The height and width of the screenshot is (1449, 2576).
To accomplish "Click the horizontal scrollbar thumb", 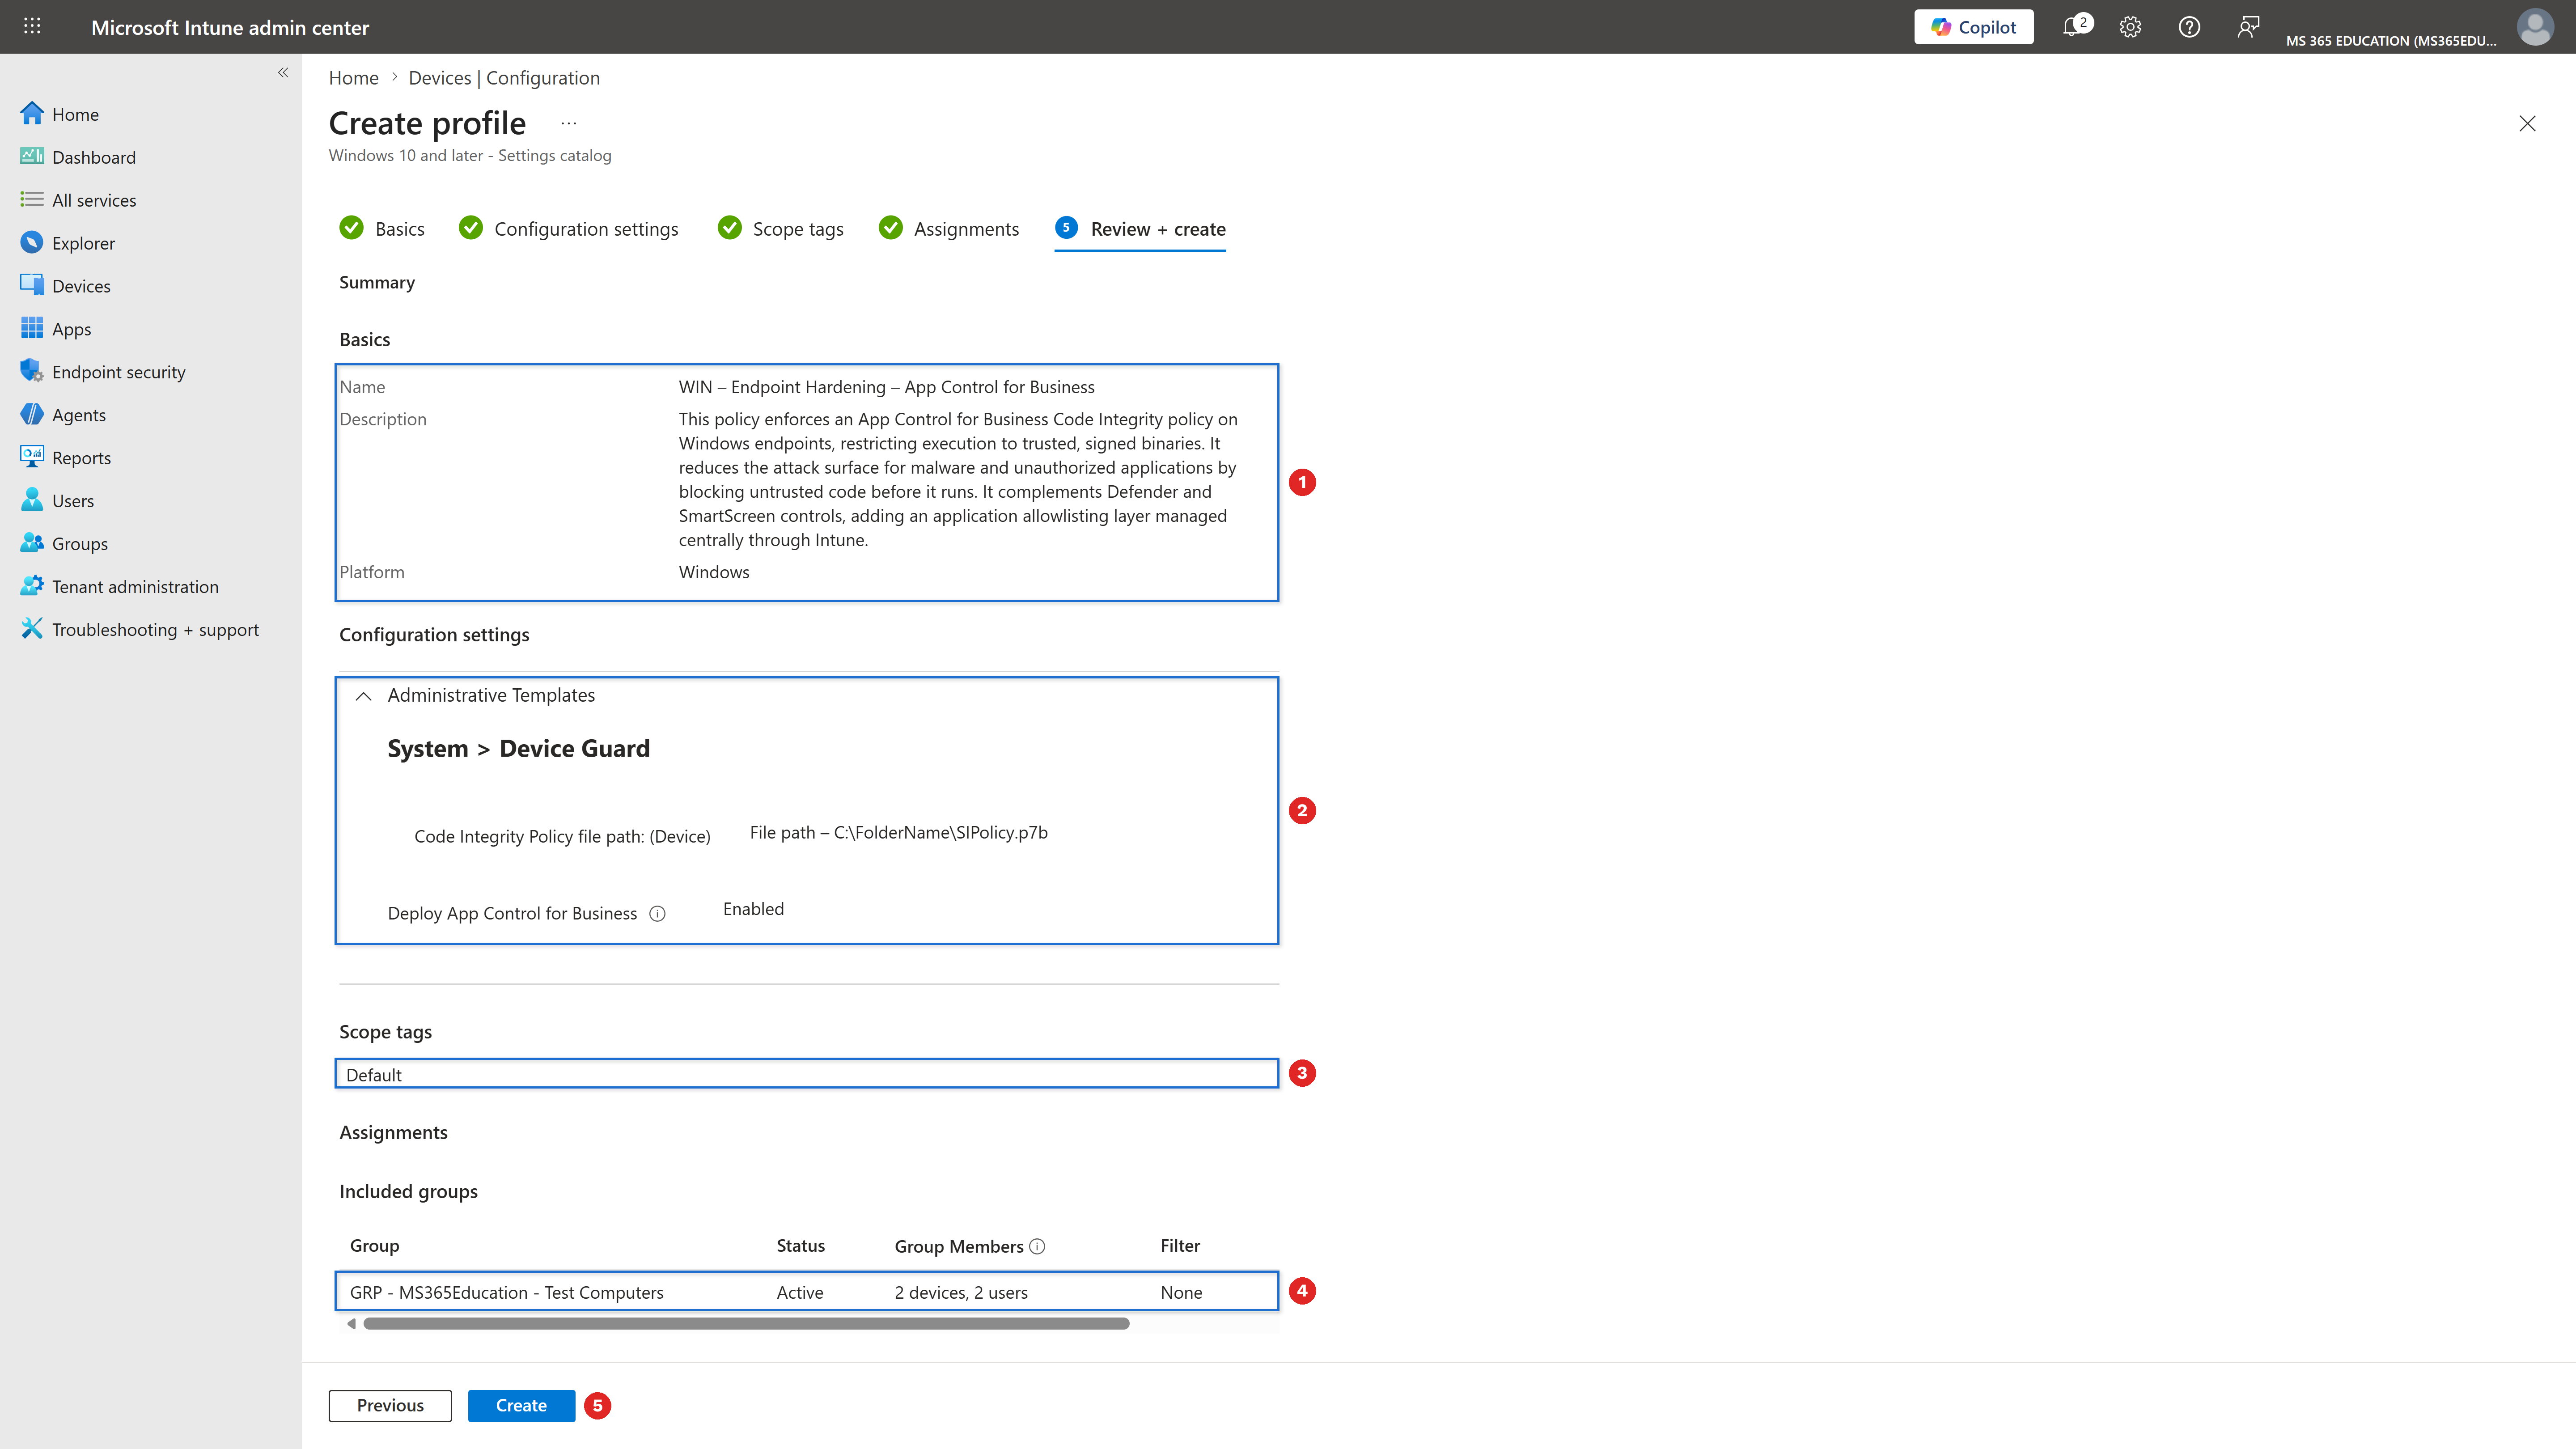I will [x=746, y=1323].
